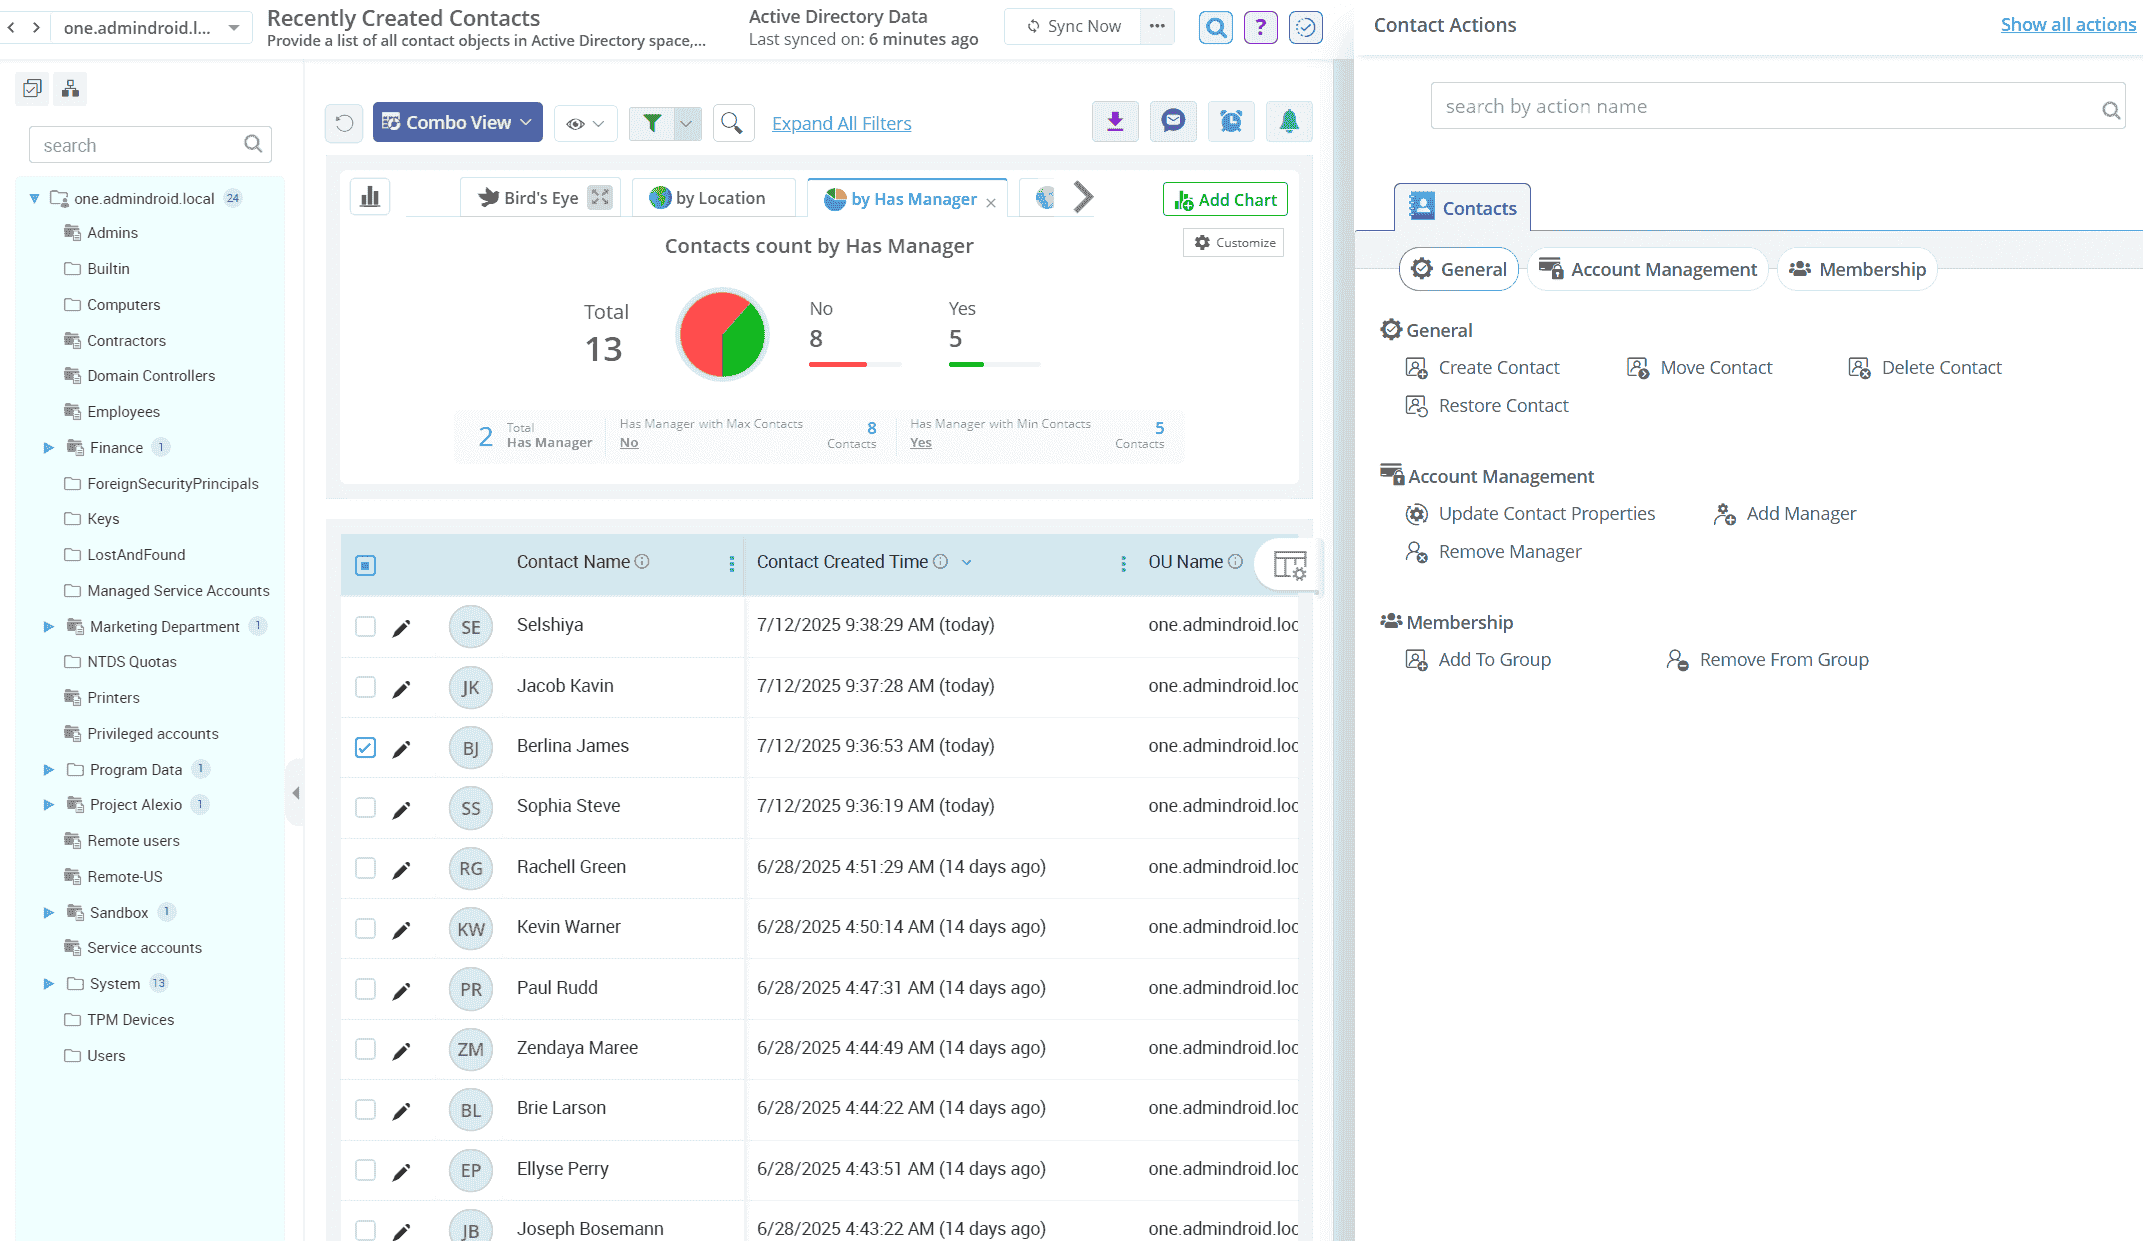Click the Show all actions link
The width and height of the screenshot is (2143, 1241).
(x=2068, y=23)
